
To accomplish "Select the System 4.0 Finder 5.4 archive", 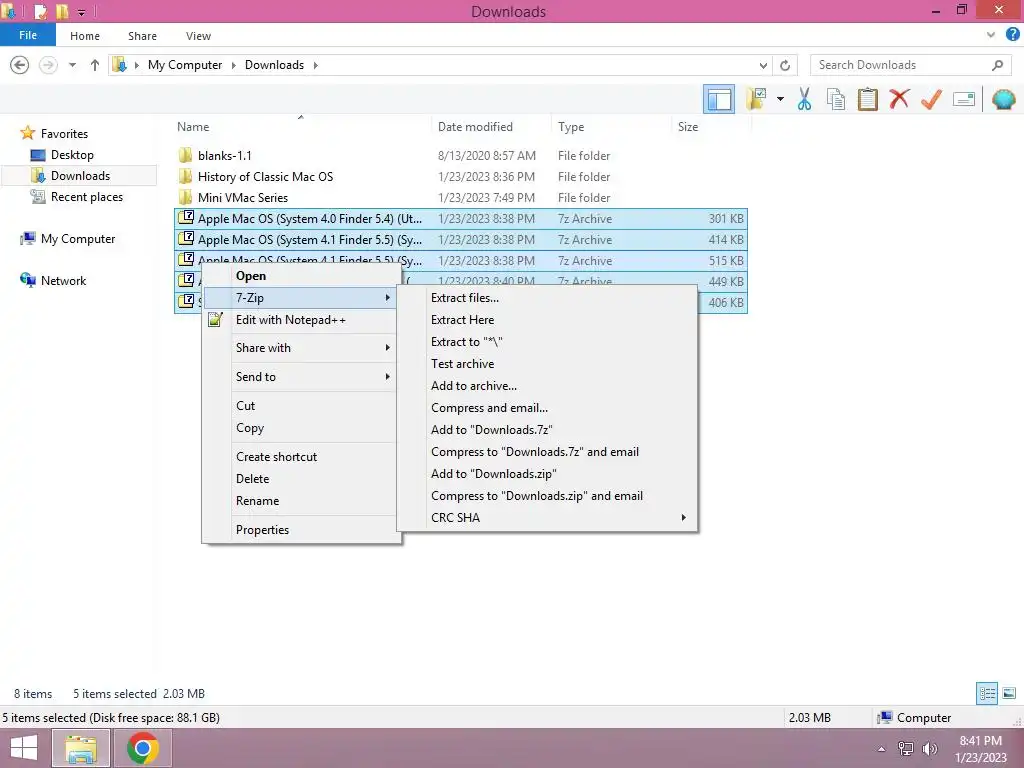I will (460, 219).
